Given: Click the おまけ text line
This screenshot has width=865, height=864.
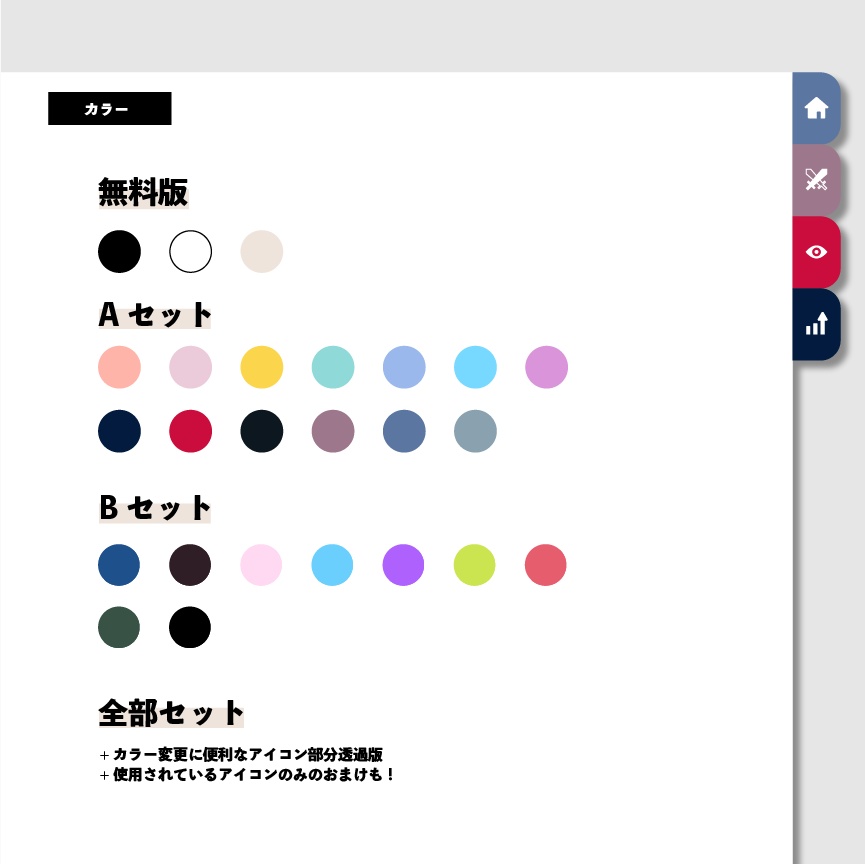Looking at the screenshot, I should point(248,774).
